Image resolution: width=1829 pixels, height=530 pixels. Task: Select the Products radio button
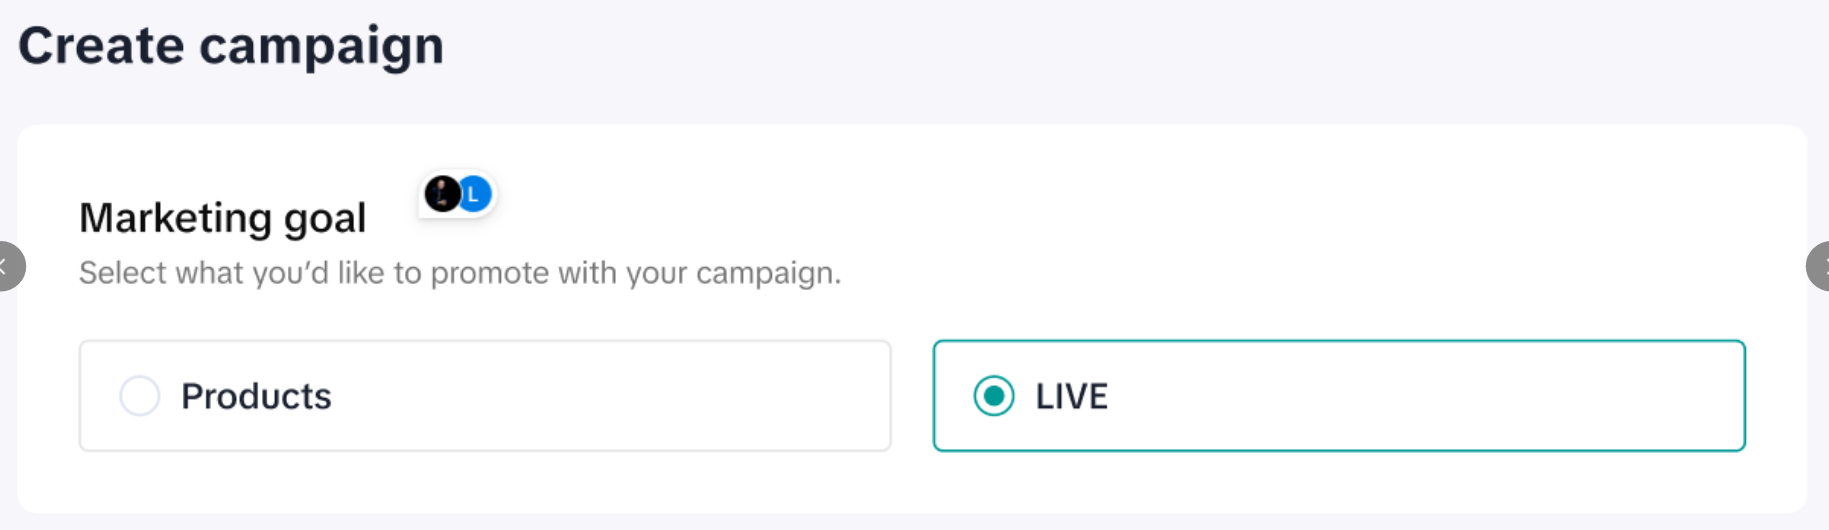click(x=139, y=396)
